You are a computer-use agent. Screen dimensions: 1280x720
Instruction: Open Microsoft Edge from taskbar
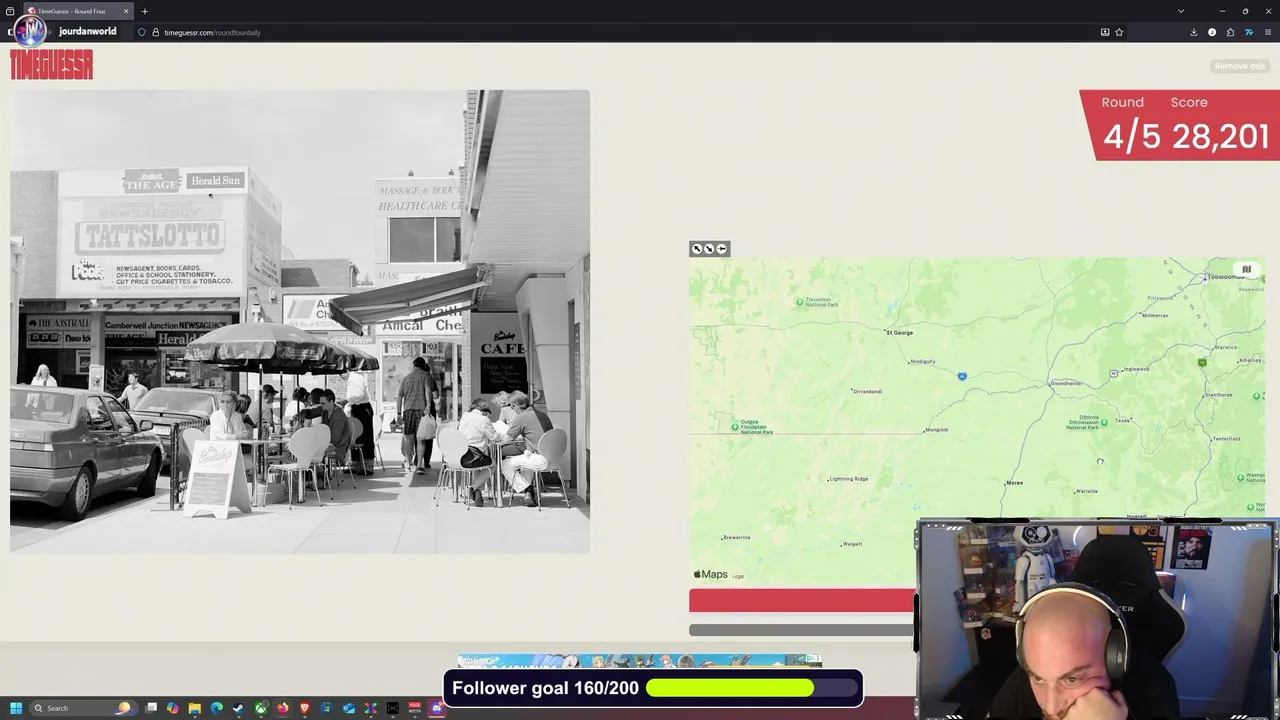click(216, 708)
